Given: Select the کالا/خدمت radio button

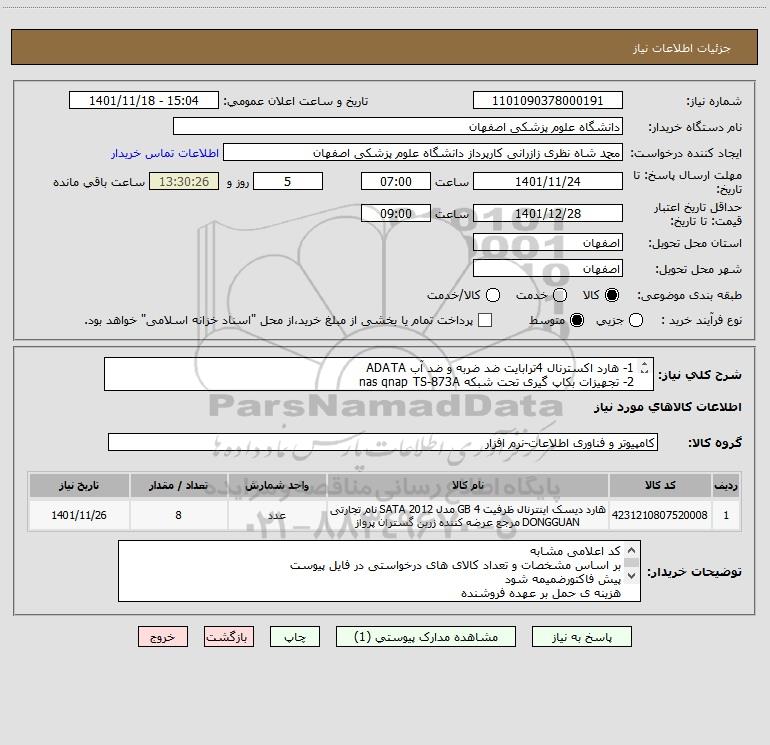Looking at the screenshot, I should point(493,295).
